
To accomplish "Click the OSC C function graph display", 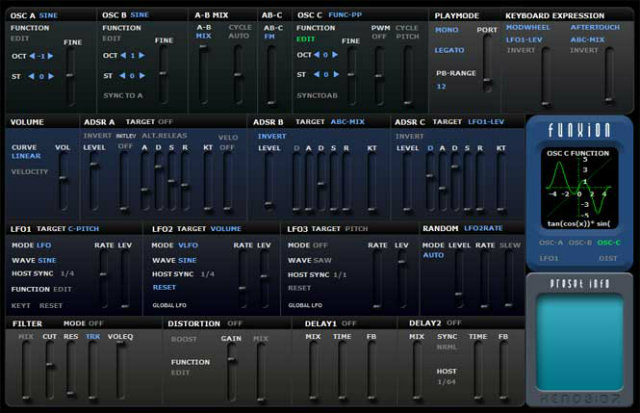I will coord(579,188).
